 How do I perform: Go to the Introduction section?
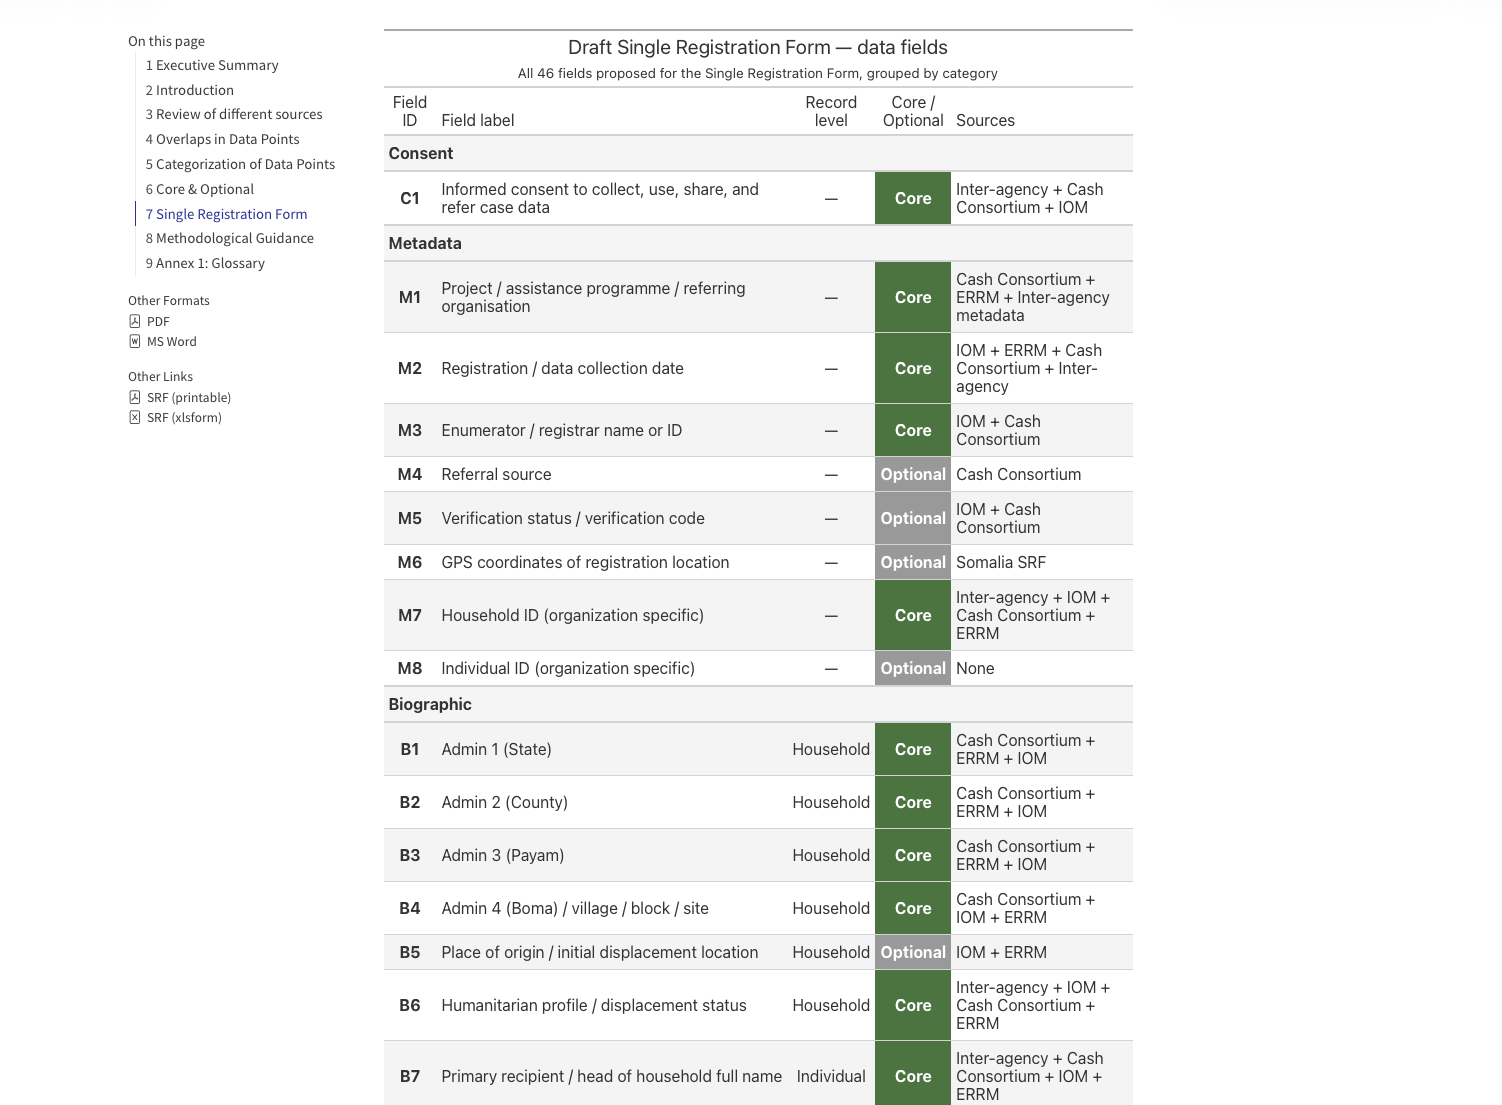click(190, 90)
